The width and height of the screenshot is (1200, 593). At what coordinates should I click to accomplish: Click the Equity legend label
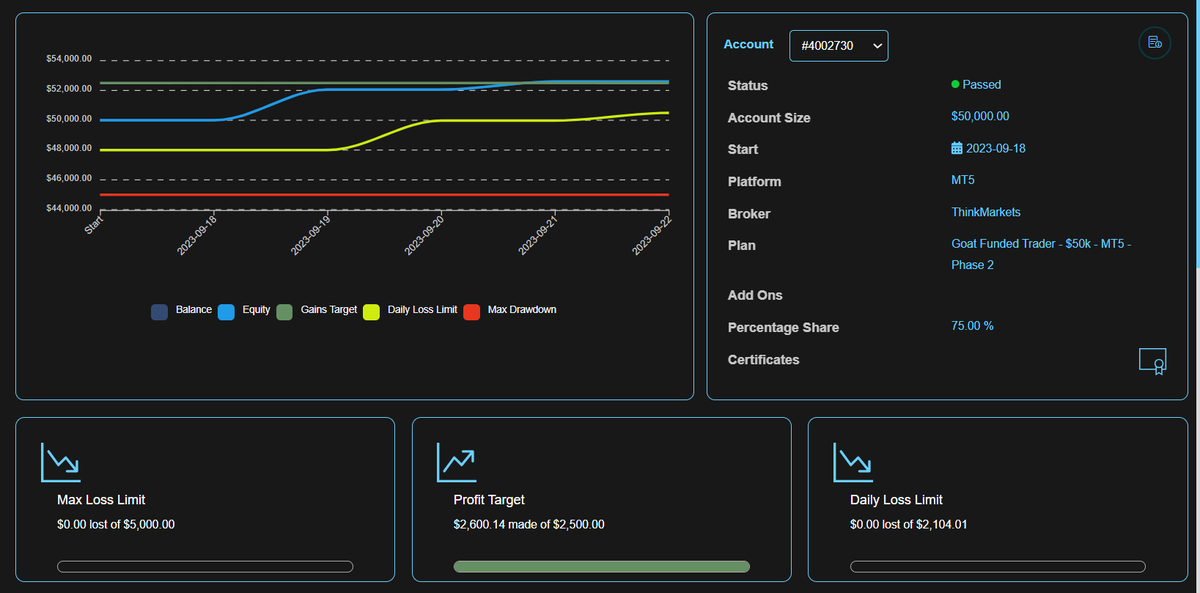coord(256,310)
